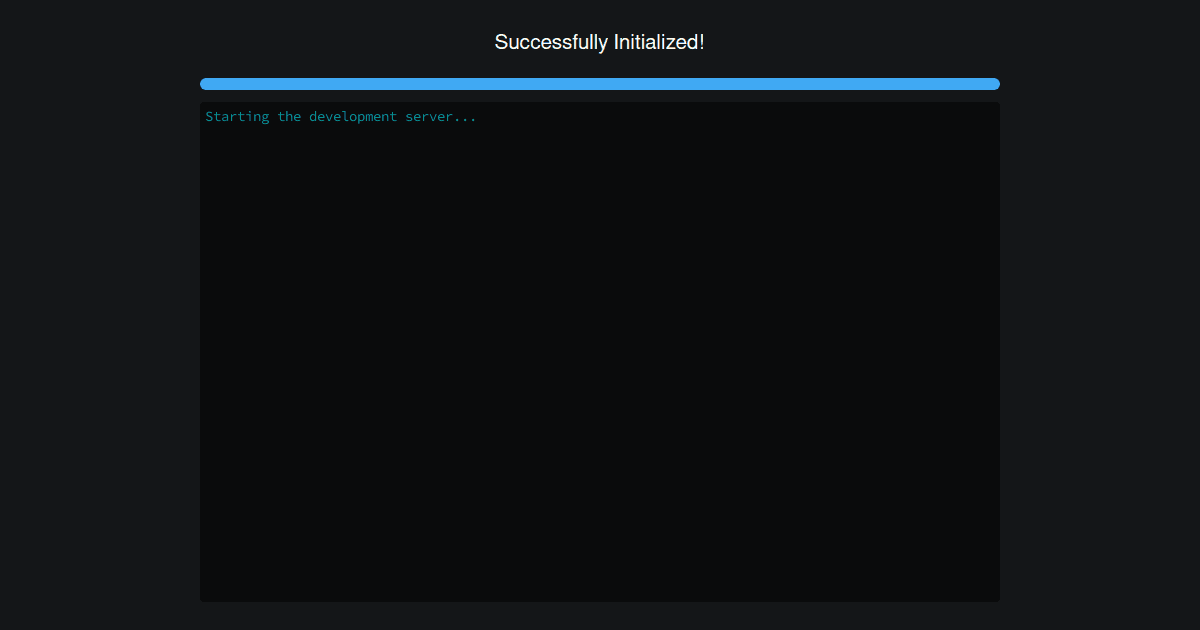This screenshot has width=1200, height=630.
Task: Click the console output panel
Action: click(x=600, y=350)
